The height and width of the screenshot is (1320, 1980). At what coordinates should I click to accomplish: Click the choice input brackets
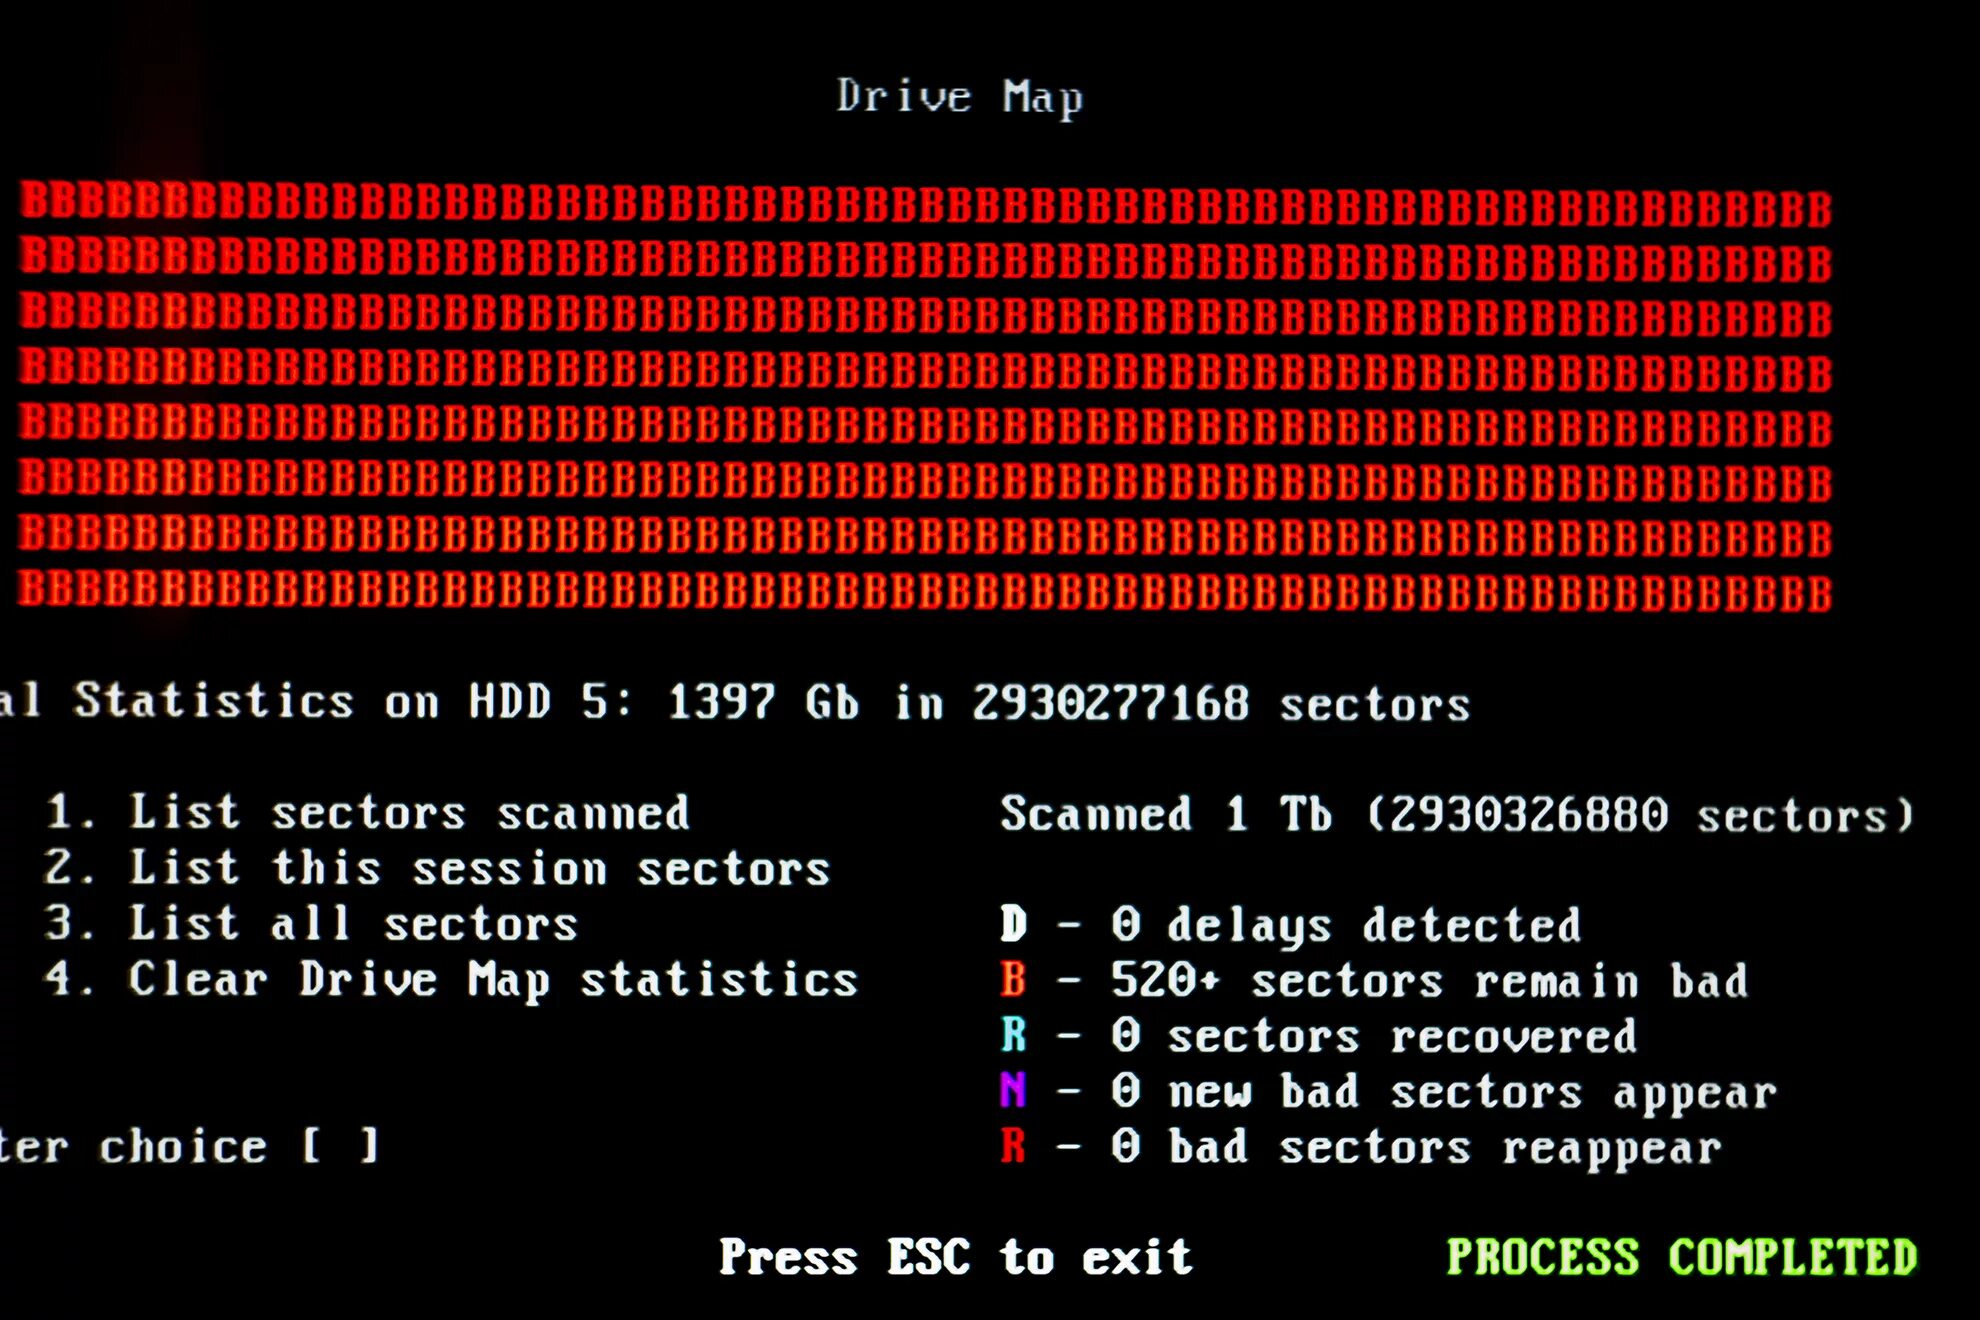pyautogui.click(x=340, y=1146)
